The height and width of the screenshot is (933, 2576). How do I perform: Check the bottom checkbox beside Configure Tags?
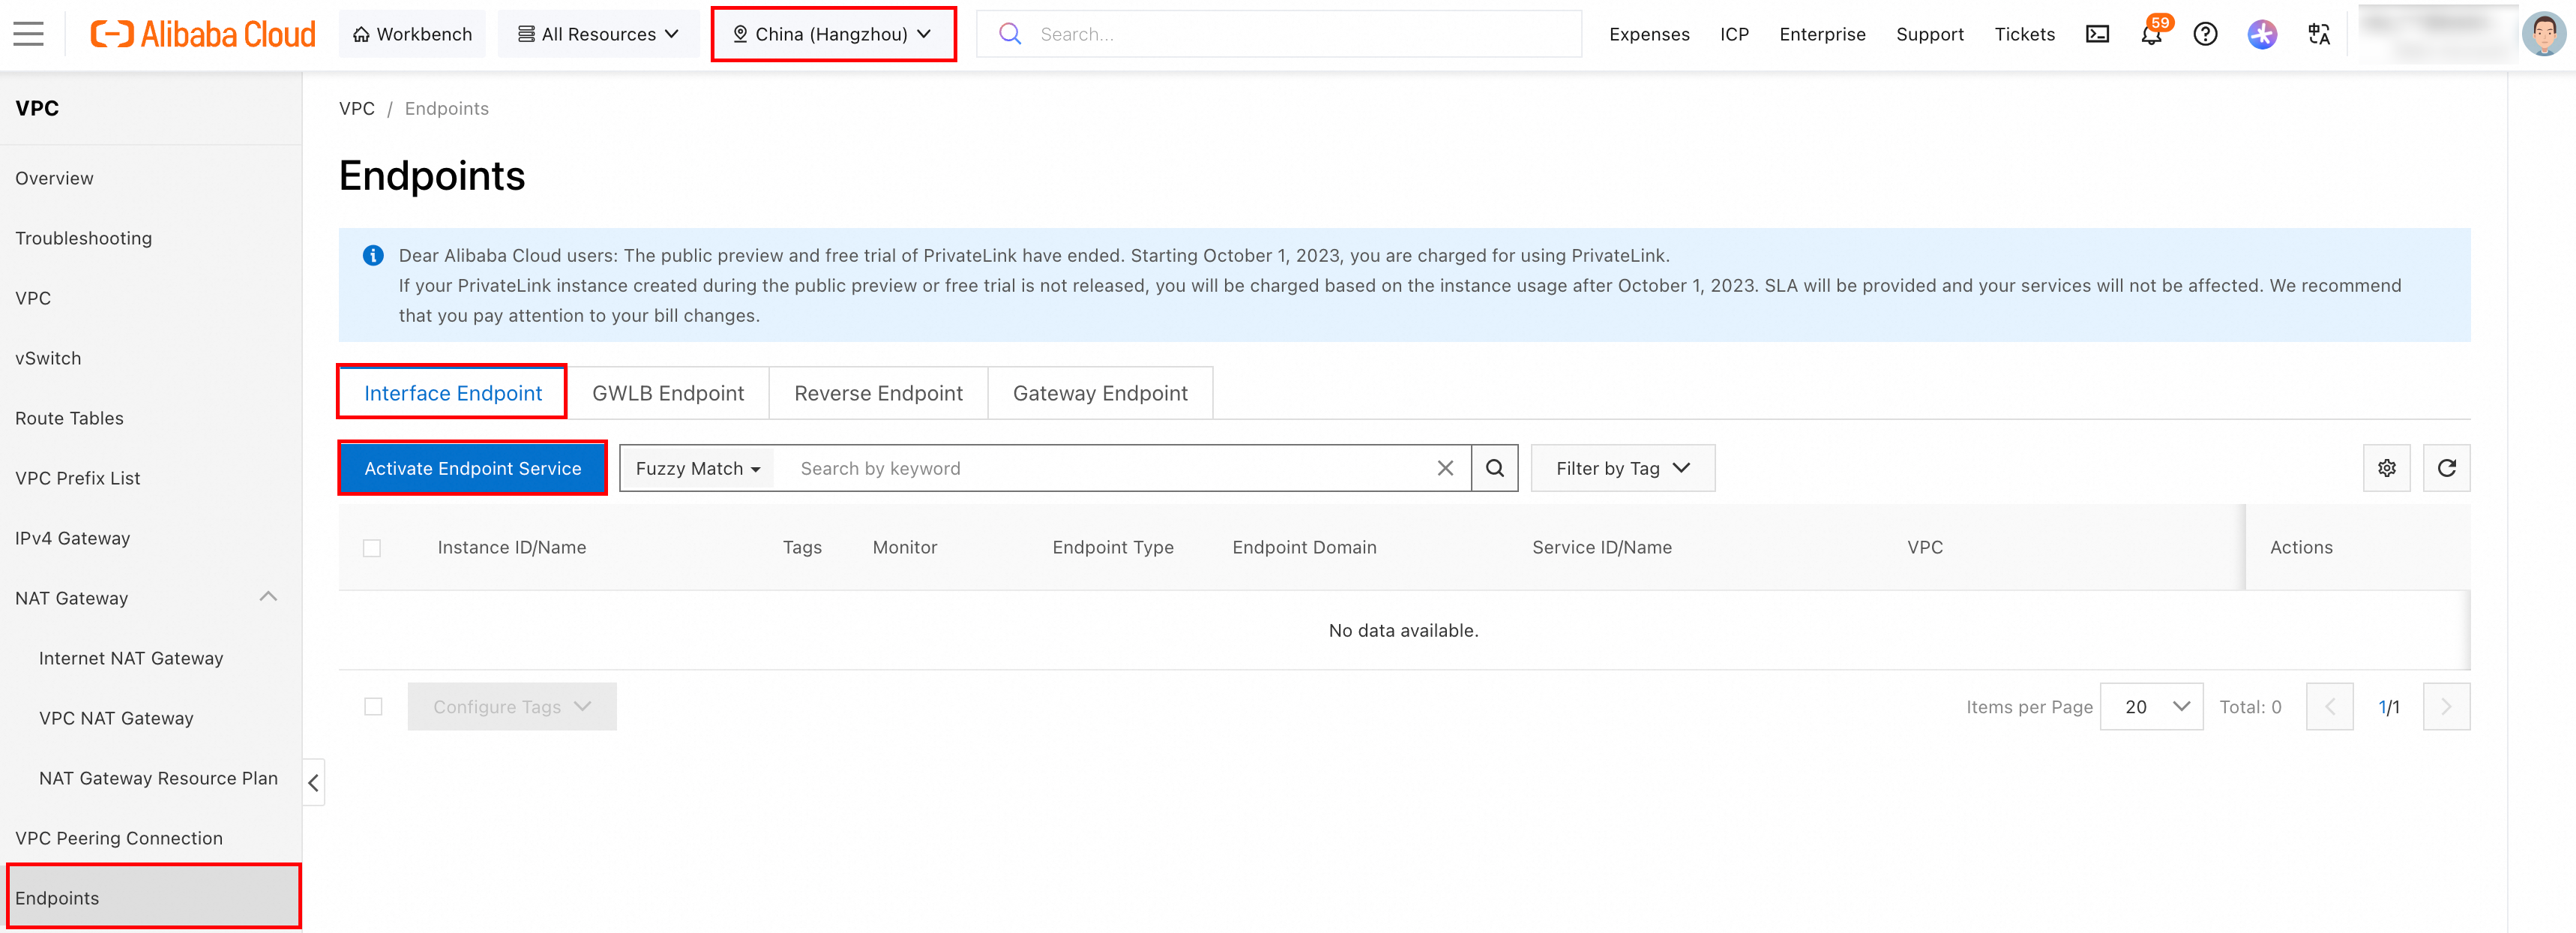point(373,707)
